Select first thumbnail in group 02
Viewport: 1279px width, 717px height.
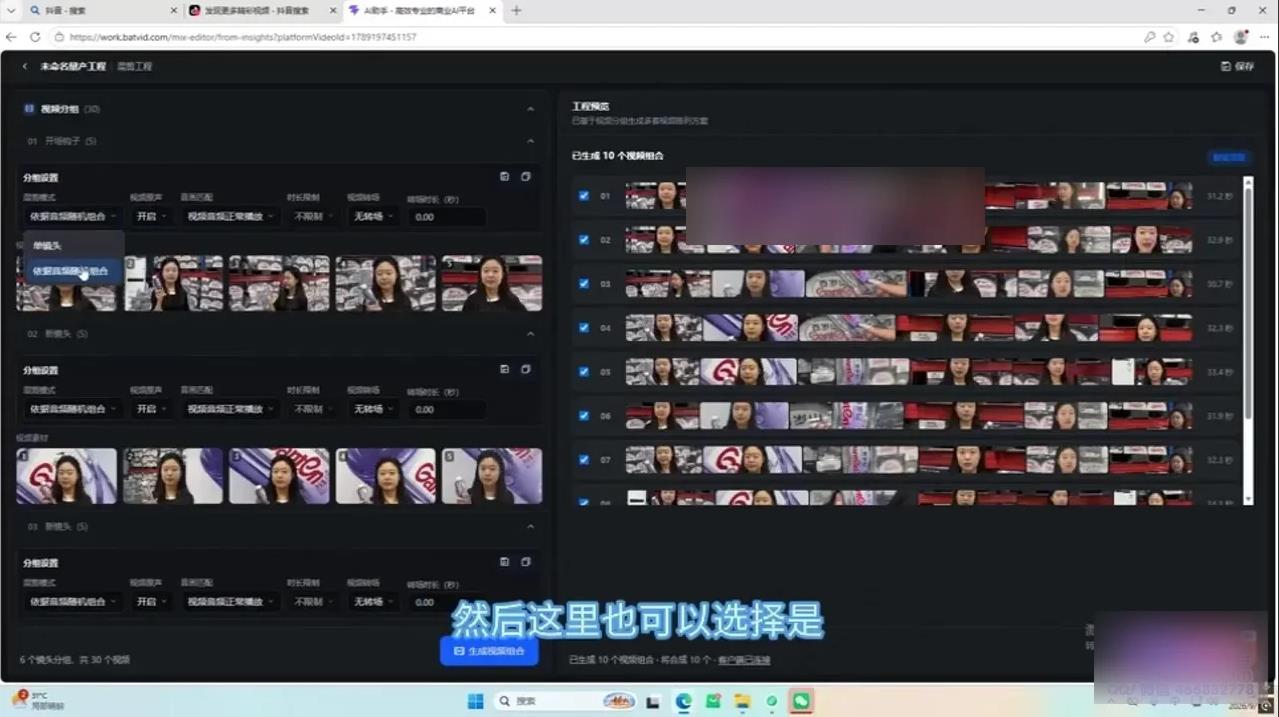[x=66, y=476]
